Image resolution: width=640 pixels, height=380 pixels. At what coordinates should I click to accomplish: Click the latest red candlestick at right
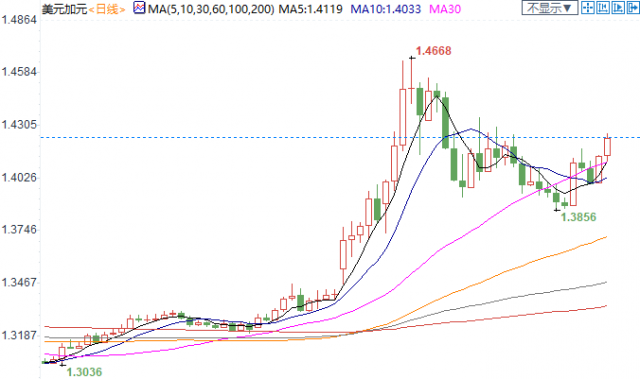pos(607,146)
